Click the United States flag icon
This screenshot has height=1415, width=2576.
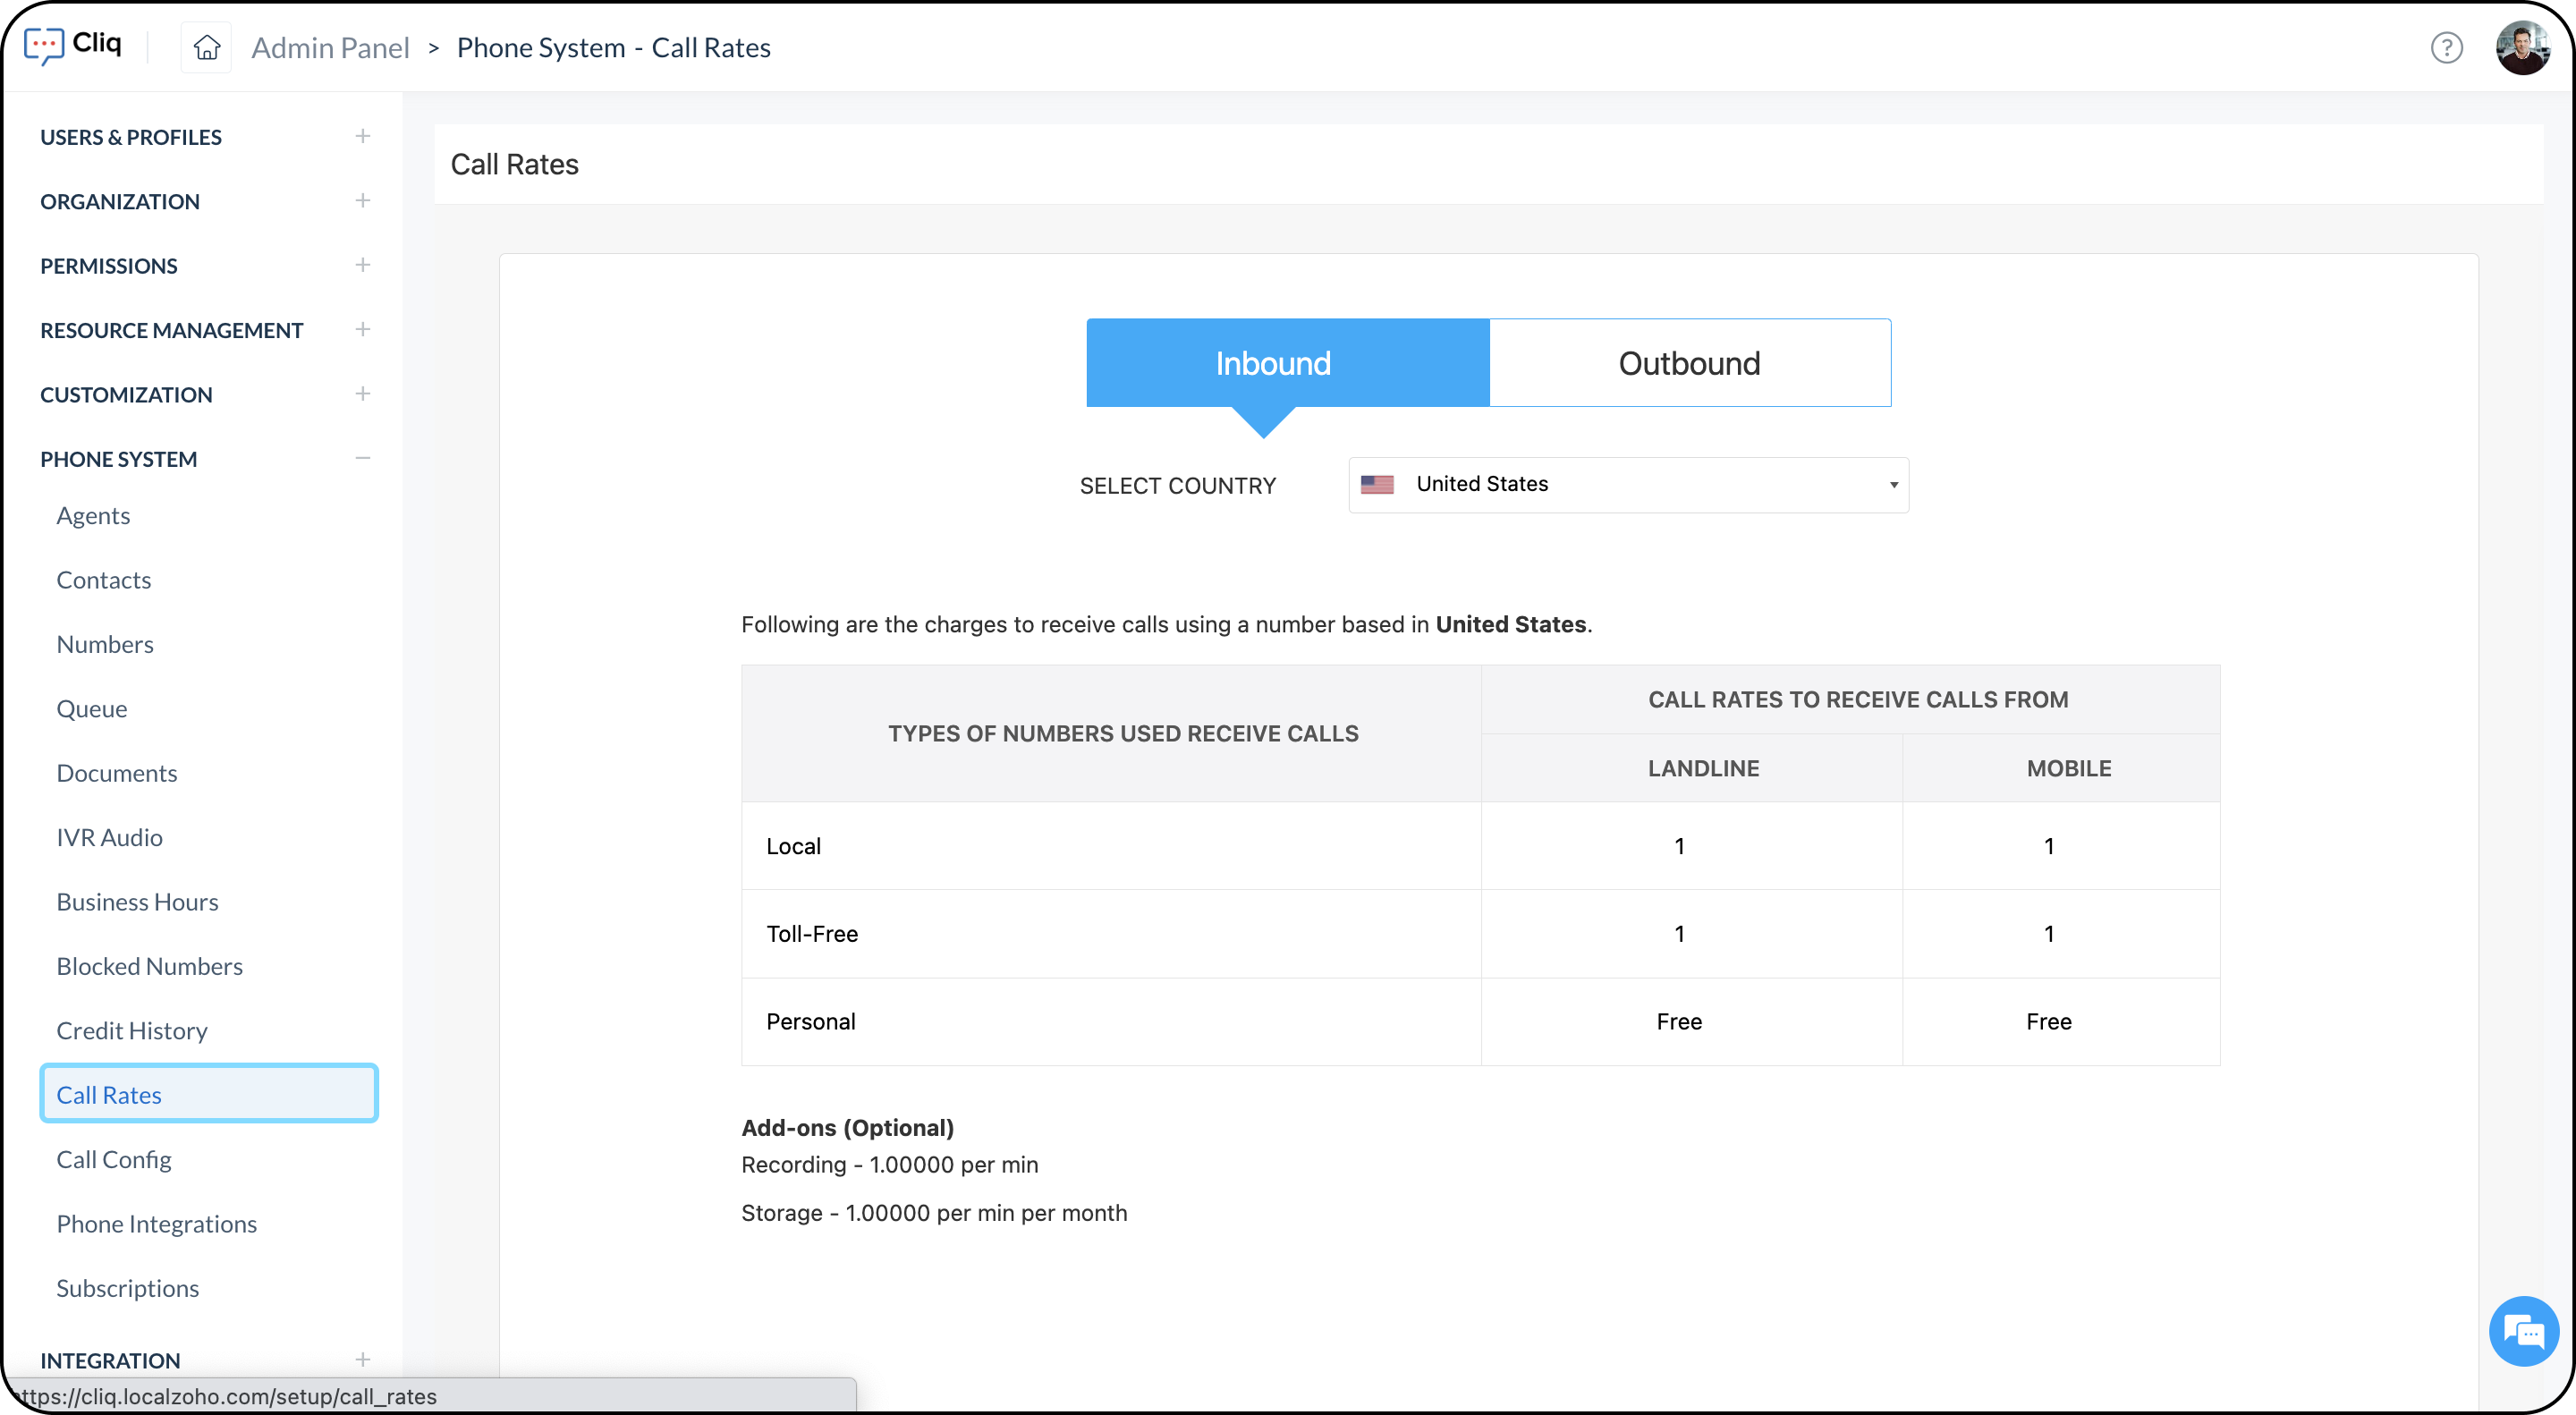1377,484
